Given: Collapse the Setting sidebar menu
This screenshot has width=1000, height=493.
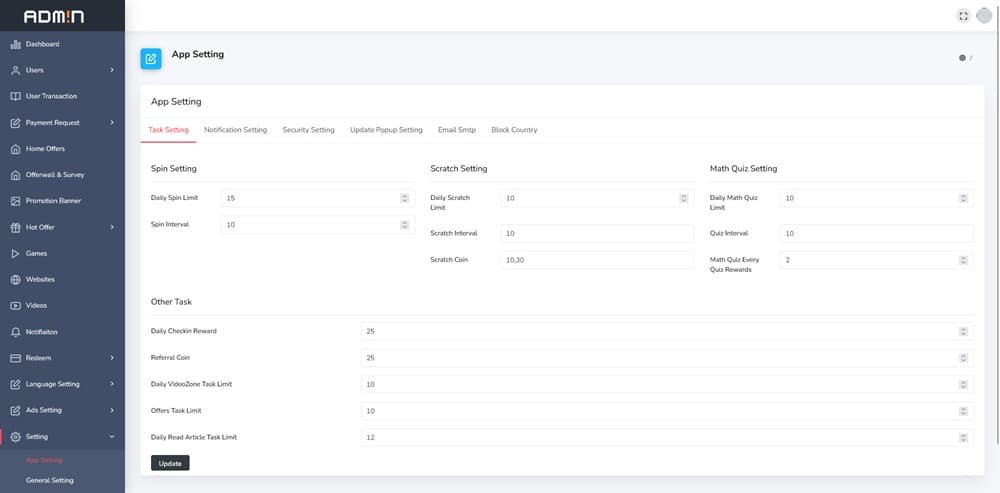Looking at the screenshot, I should pyautogui.click(x=112, y=437).
